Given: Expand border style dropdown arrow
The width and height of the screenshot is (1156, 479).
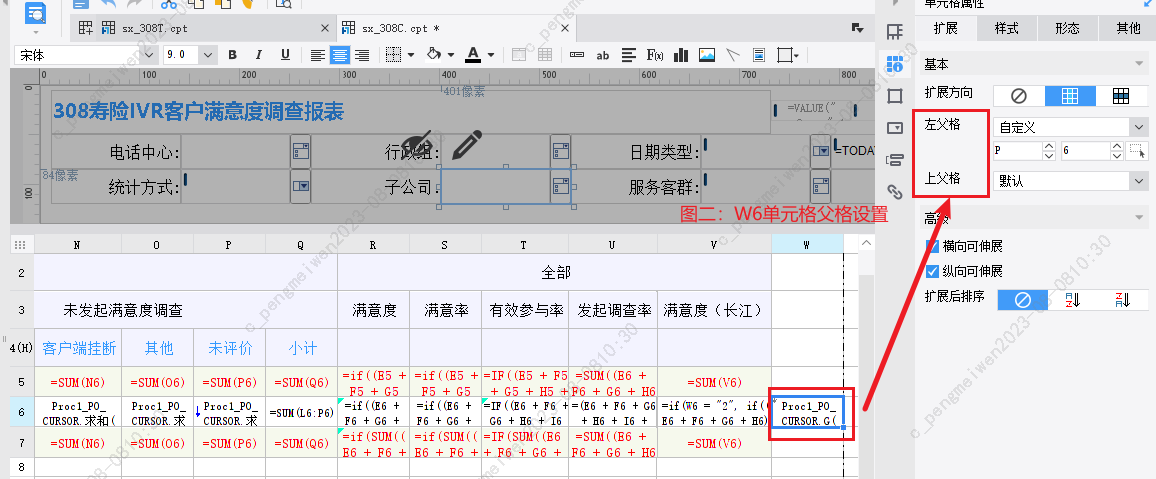Looking at the screenshot, I should 411,55.
